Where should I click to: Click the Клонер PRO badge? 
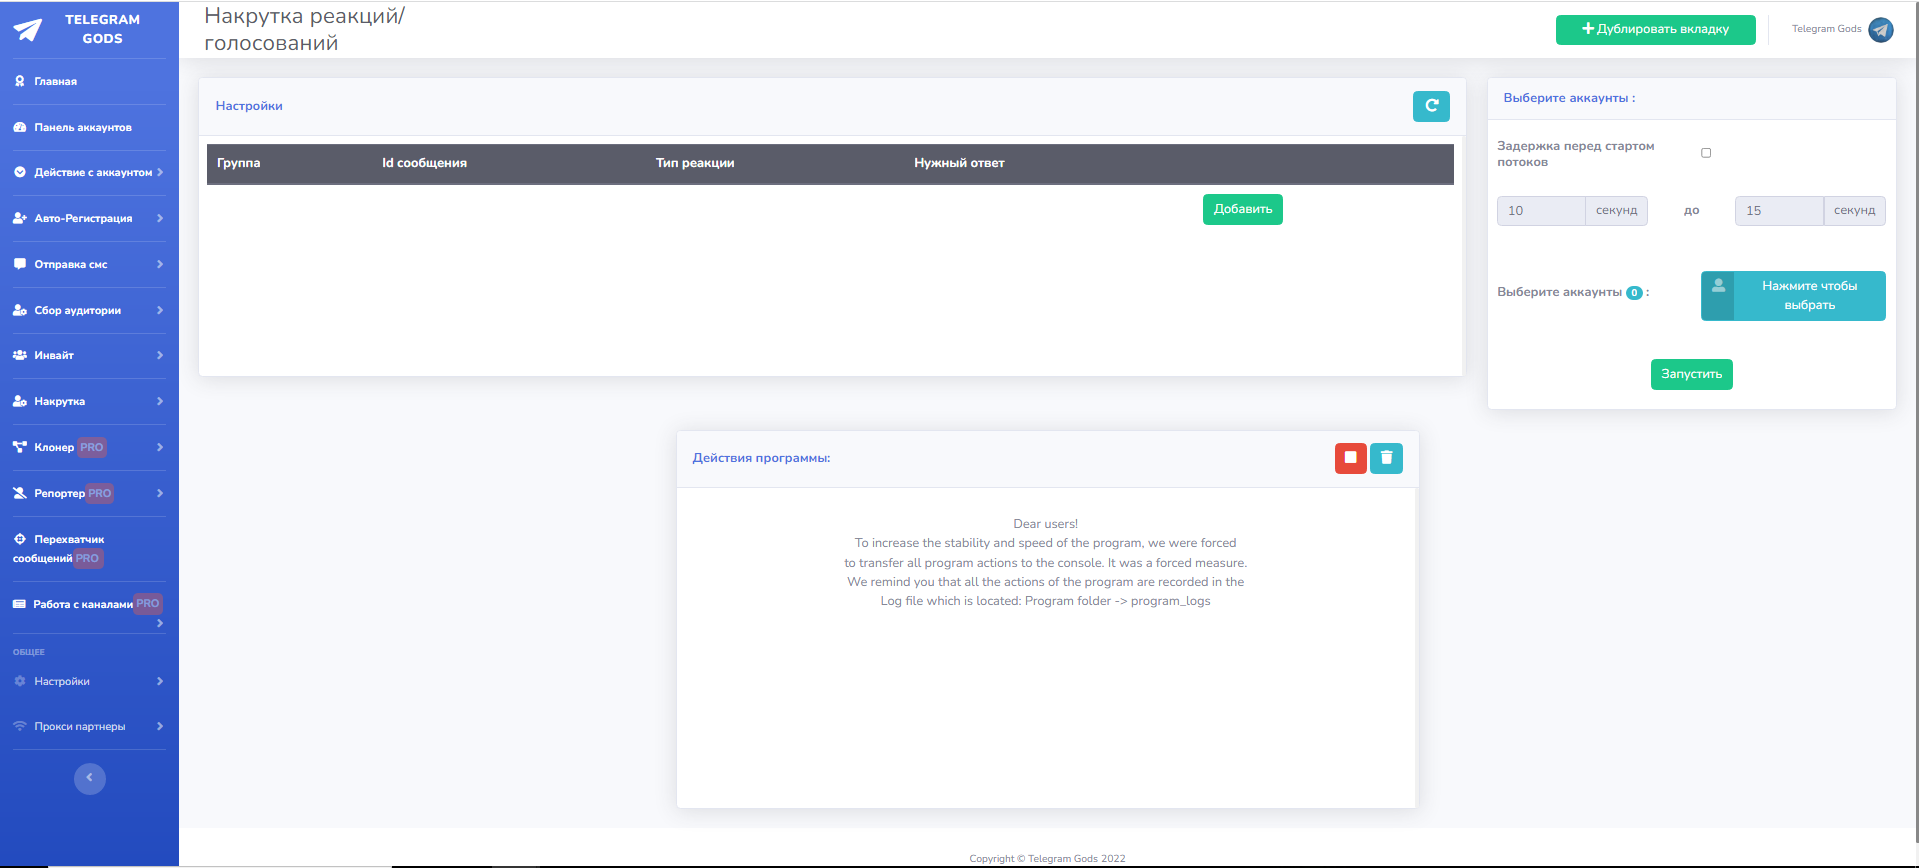click(92, 447)
